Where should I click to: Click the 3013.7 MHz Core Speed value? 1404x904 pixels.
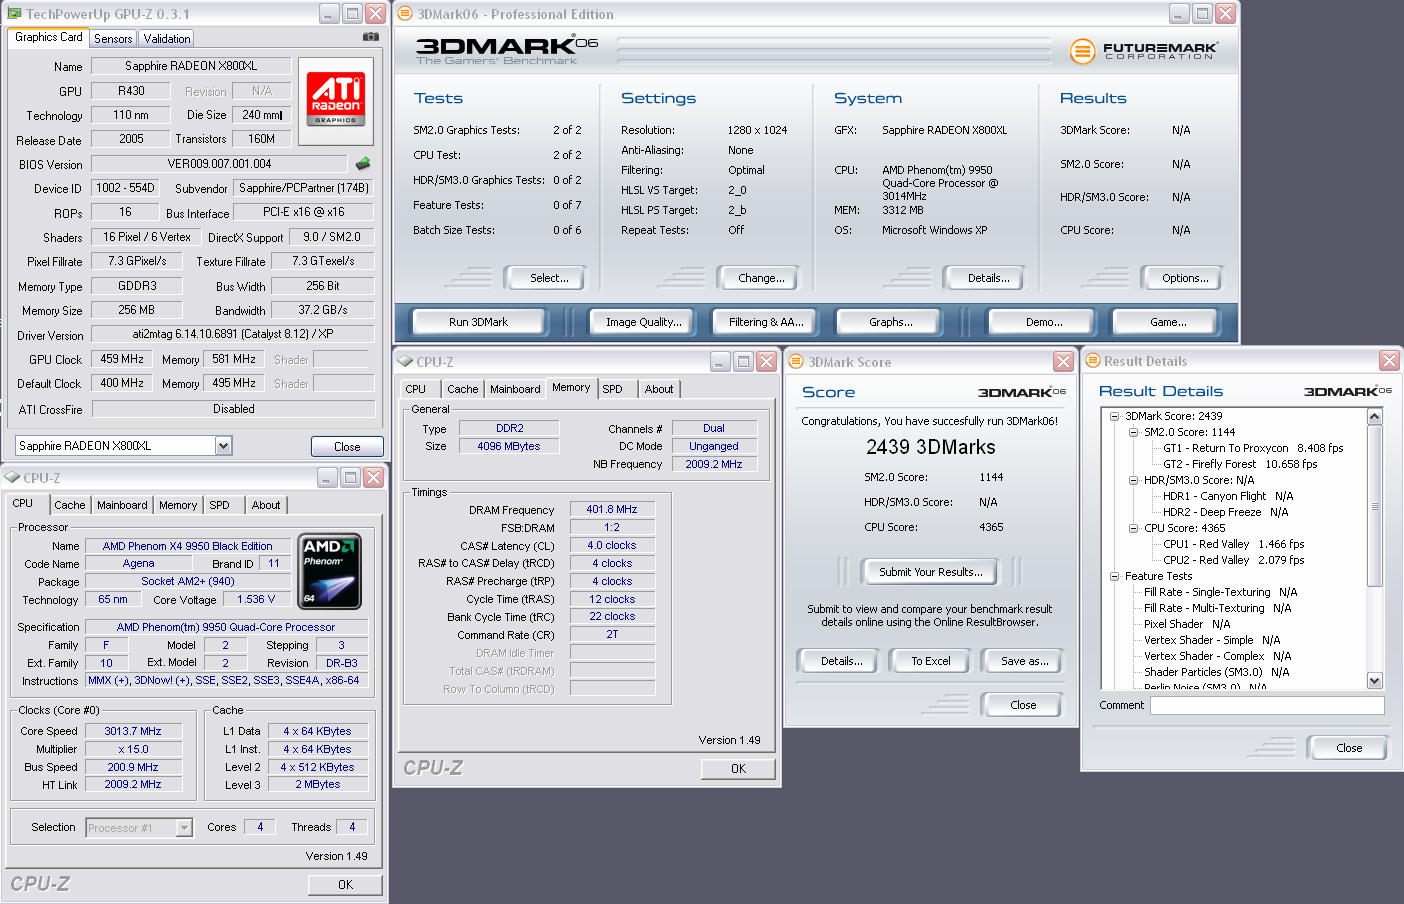(133, 731)
